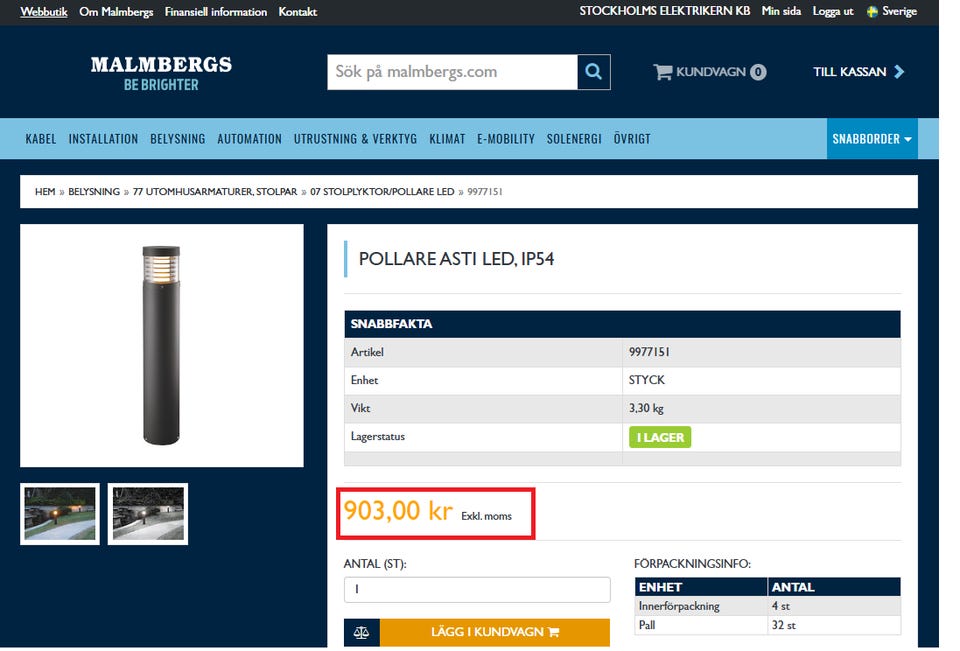The width and height of the screenshot is (960, 651).
Task: Open the Webbutik link
Action: (x=43, y=12)
